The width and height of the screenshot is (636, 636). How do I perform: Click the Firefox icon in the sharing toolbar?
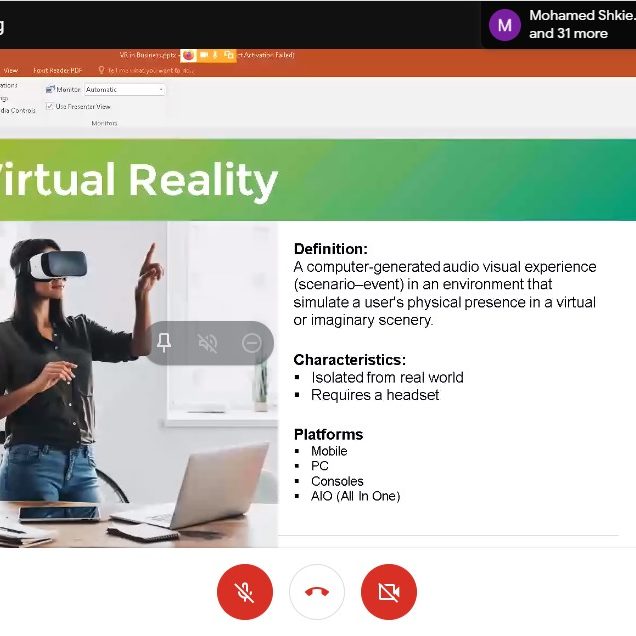188,55
